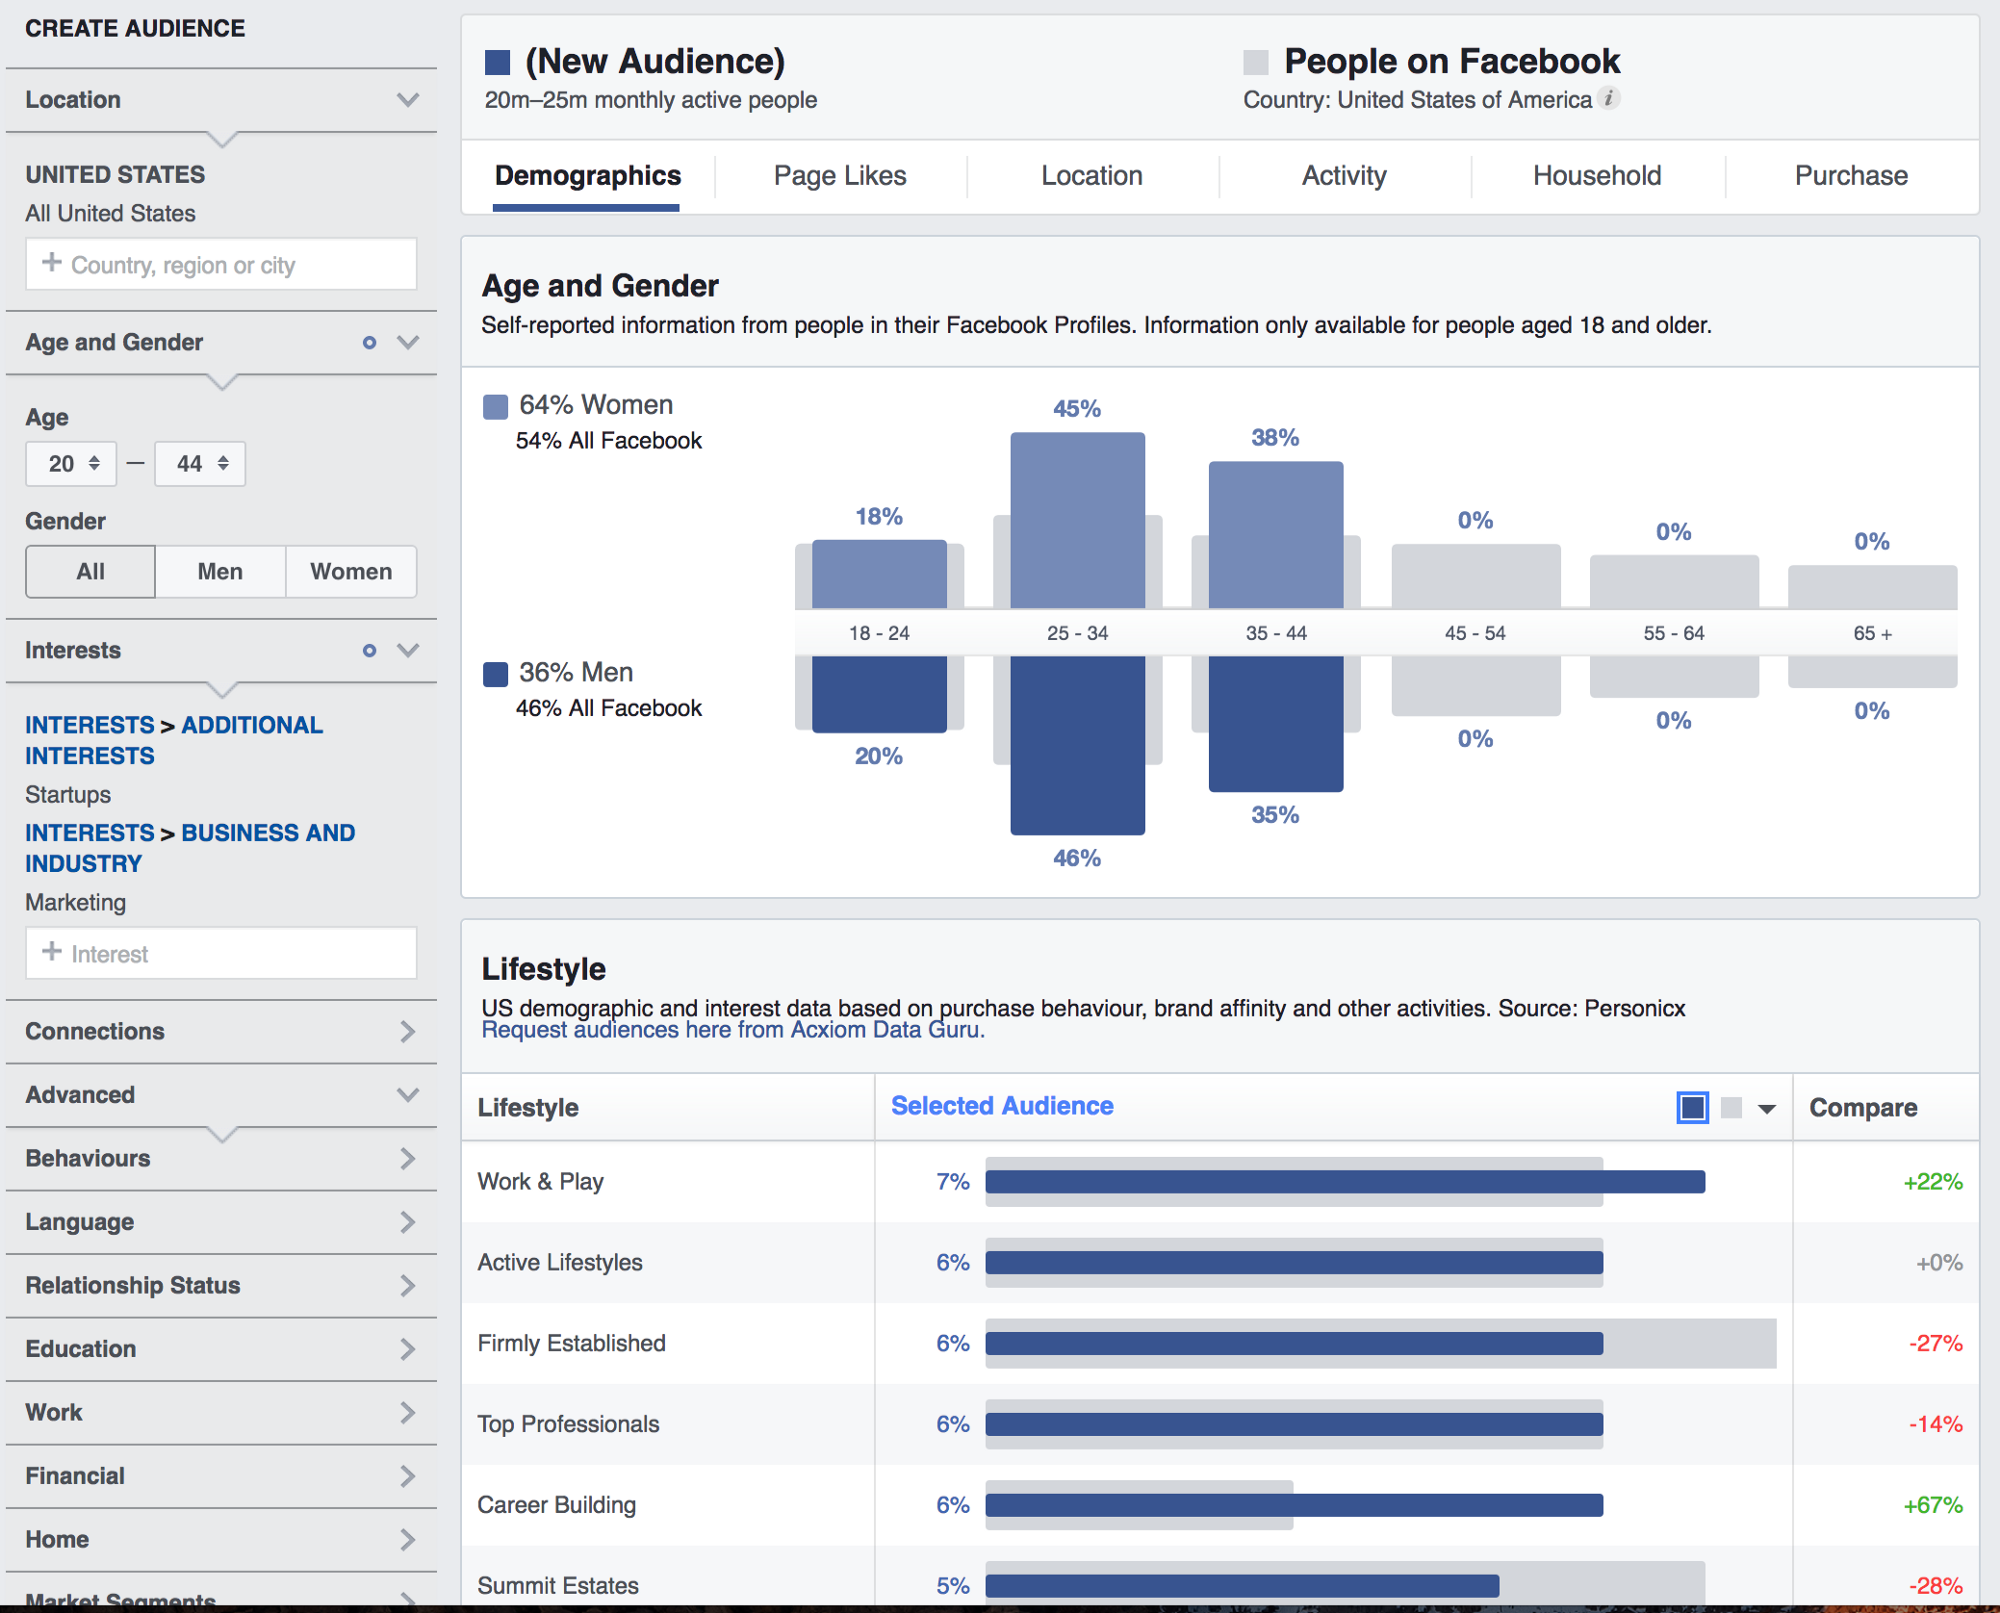Select the Women gender option
The height and width of the screenshot is (1613, 2000).
(x=351, y=571)
